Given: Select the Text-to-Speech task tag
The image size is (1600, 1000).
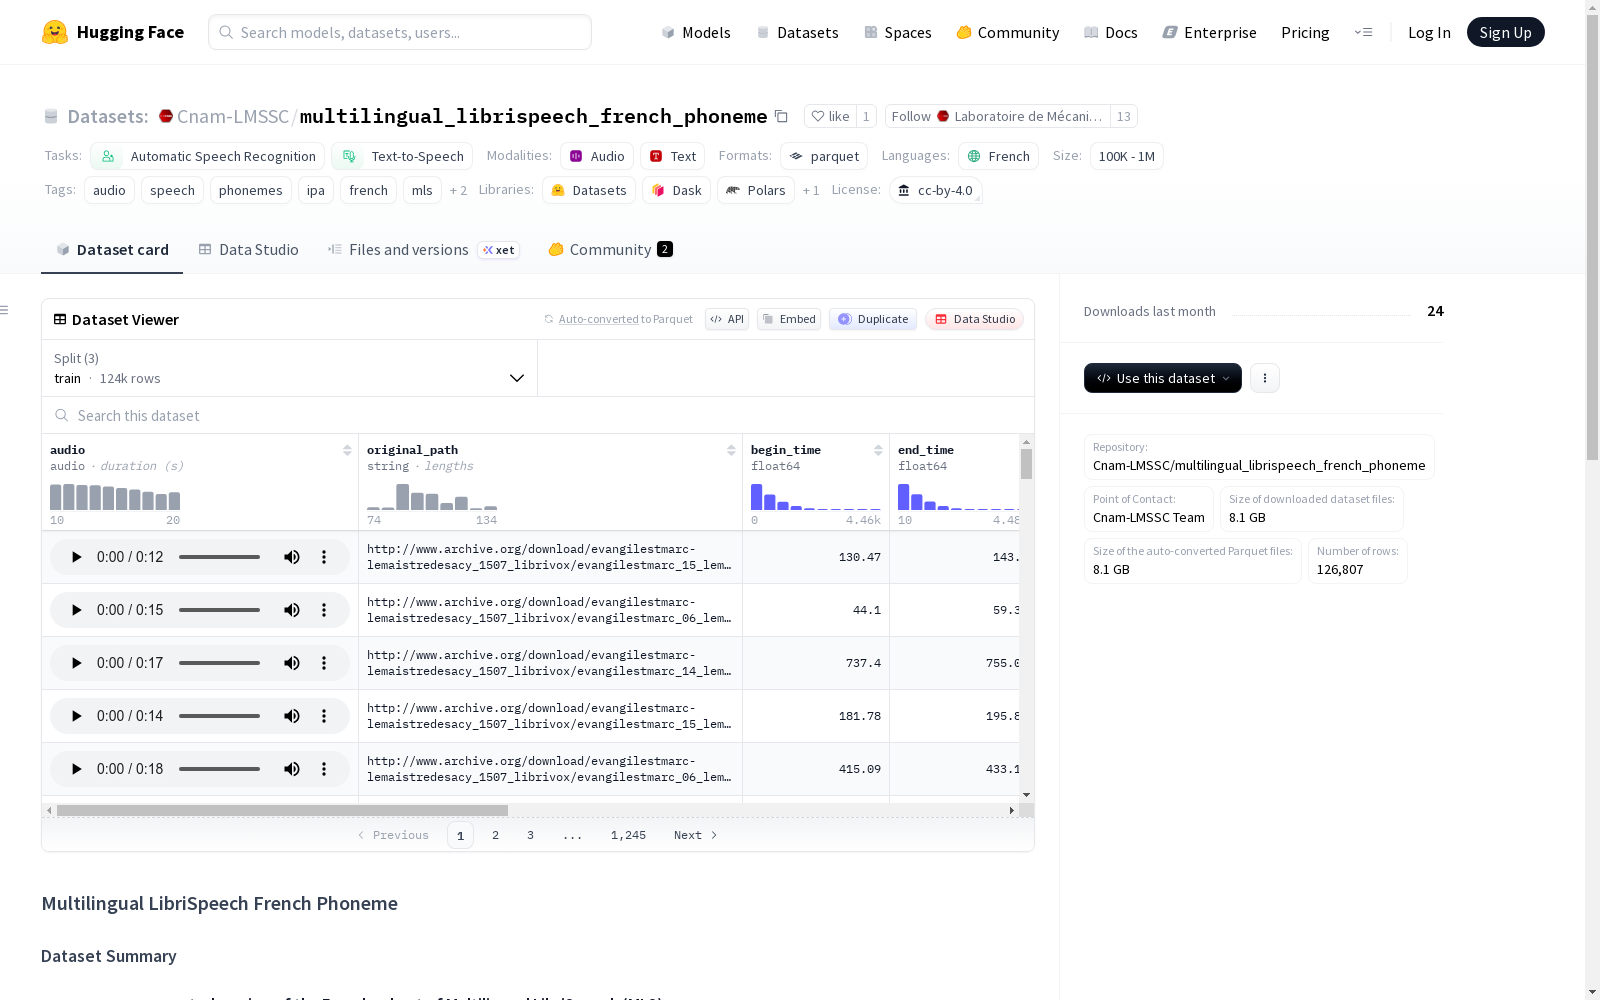Looking at the screenshot, I should pos(402,156).
